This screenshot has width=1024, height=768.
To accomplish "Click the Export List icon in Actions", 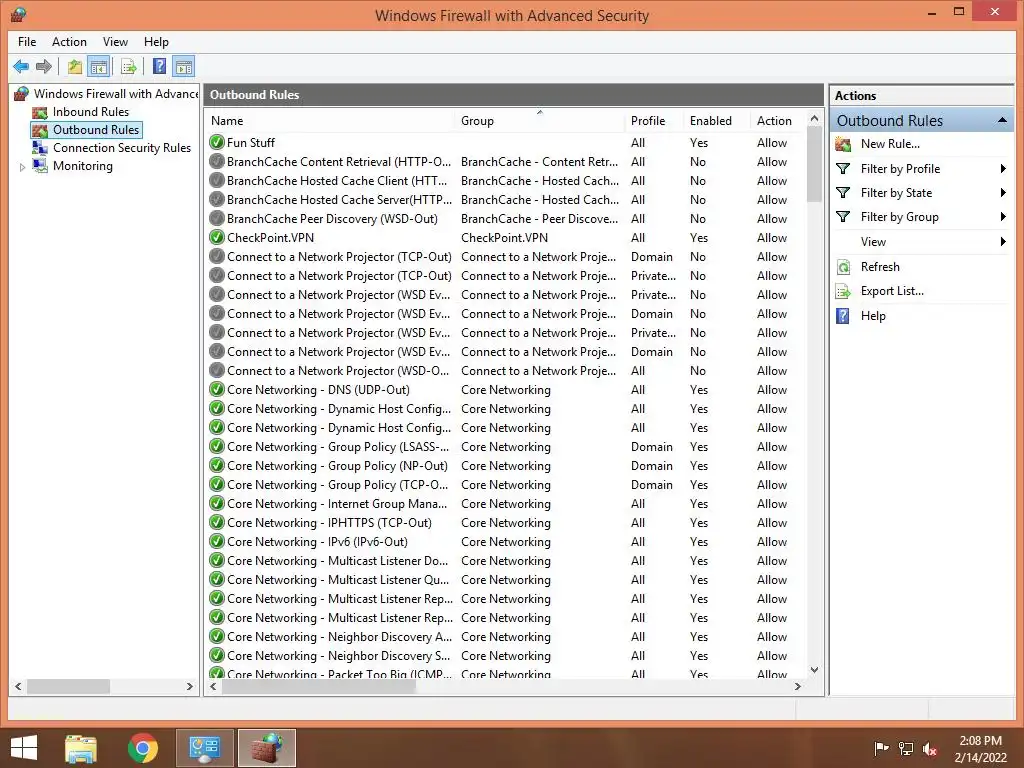I will coord(843,291).
